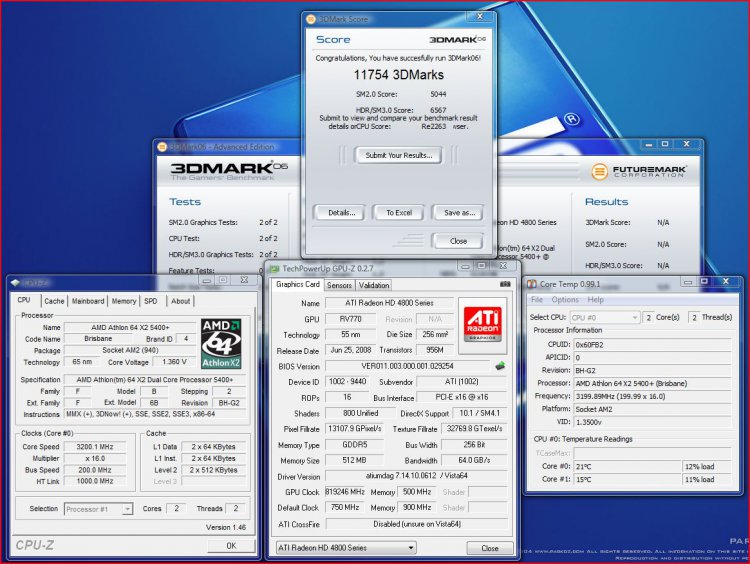Viewport: 750px width, 564px height.
Task: Click the Core Temp CPUID field 0x60FB2
Action: pos(652,344)
